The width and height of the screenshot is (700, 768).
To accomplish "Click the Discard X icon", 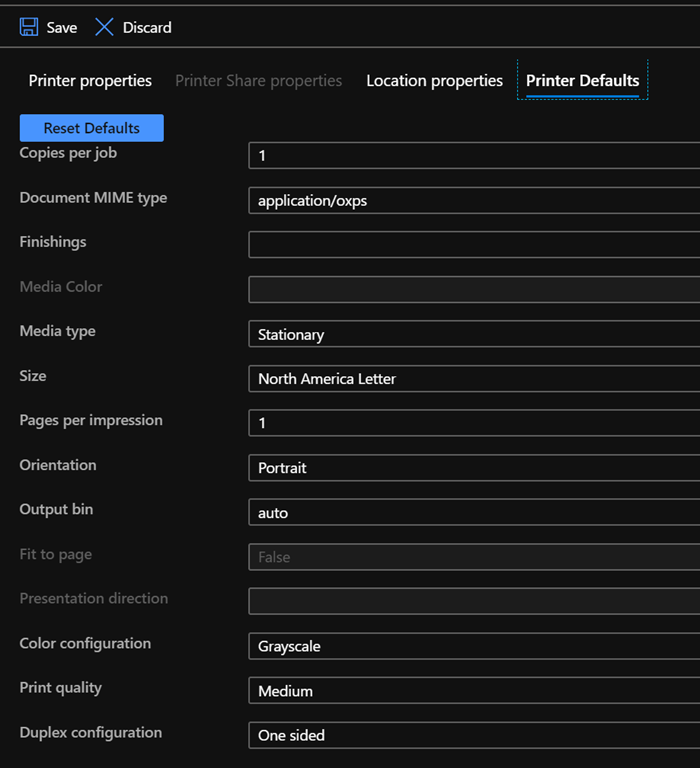I will pos(104,27).
